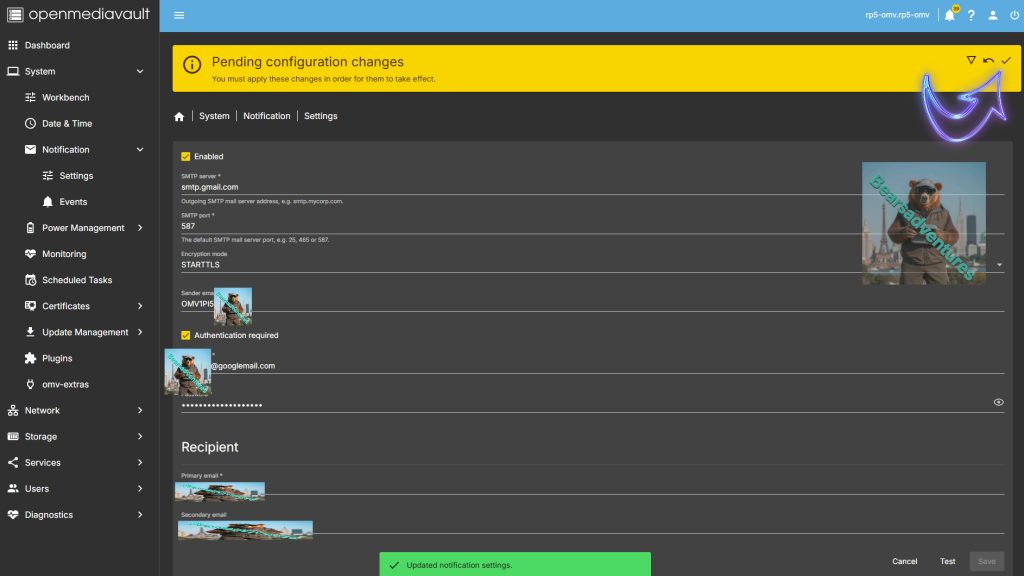Click the help question mark icon
Viewport: 1024px width, 576px height.
[971, 15]
